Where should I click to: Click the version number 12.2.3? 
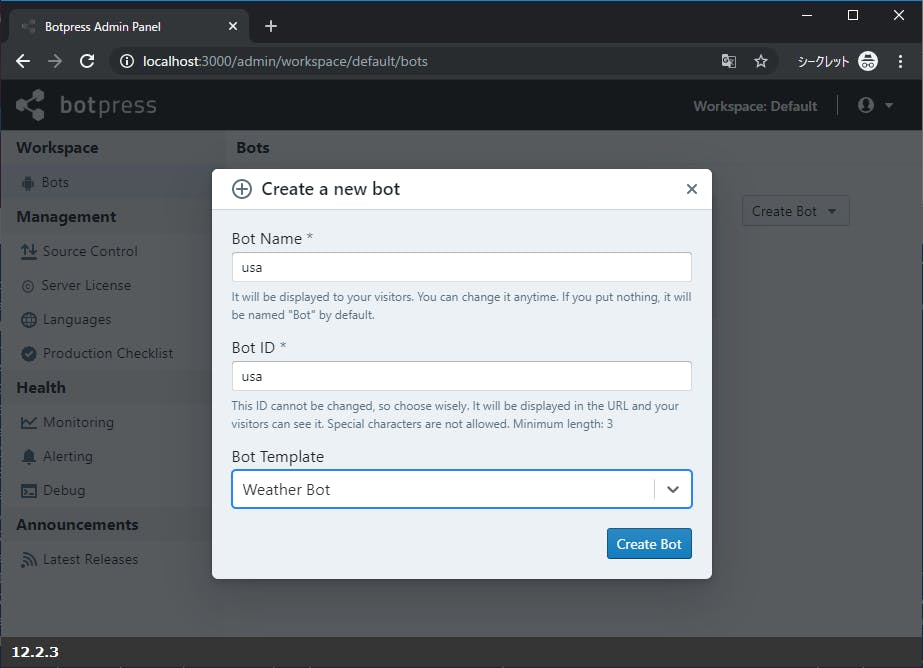(x=35, y=652)
